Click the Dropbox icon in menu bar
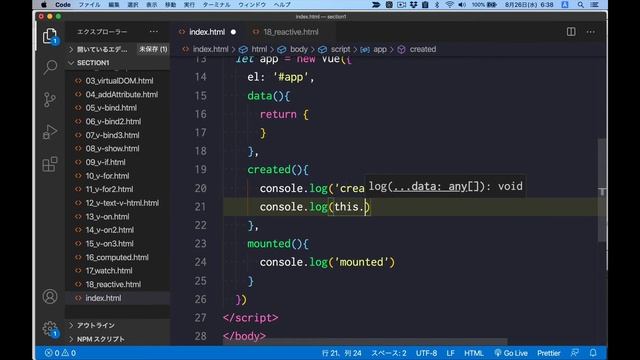 tap(413, 5)
